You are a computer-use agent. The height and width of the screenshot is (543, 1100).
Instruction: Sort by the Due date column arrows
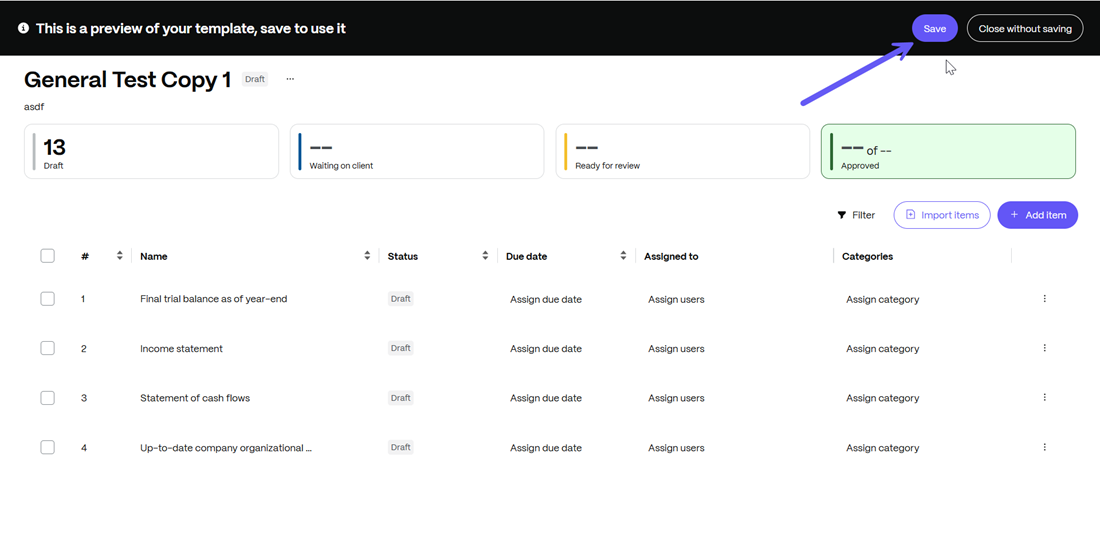click(x=623, y=256)
